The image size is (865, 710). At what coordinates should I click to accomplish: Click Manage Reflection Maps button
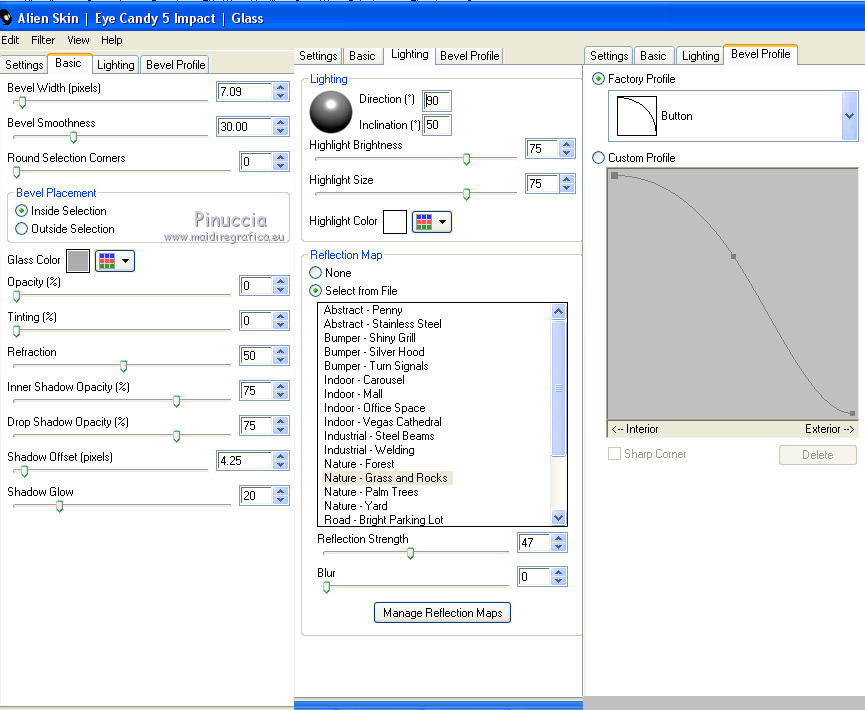tap(442, 612)
